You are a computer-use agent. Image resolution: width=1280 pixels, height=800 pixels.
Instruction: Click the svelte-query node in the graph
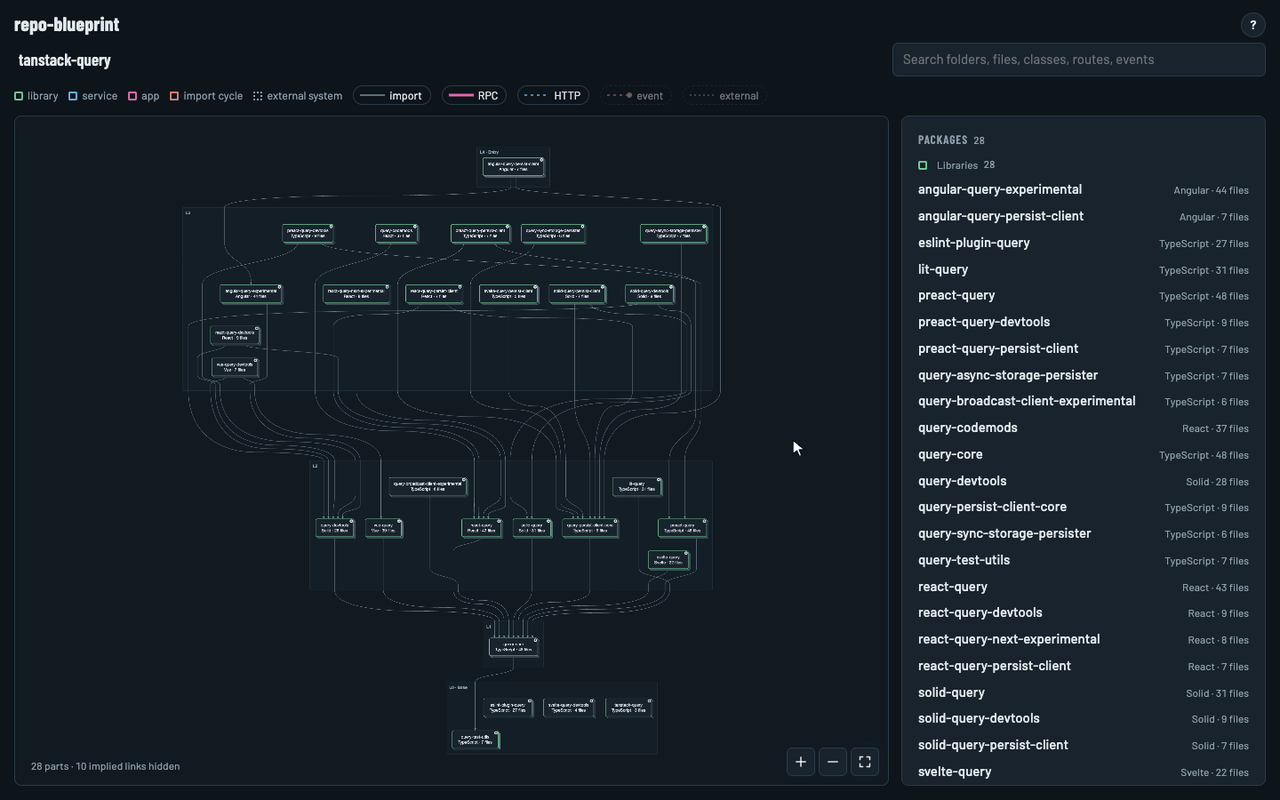(x=668, y=560)
